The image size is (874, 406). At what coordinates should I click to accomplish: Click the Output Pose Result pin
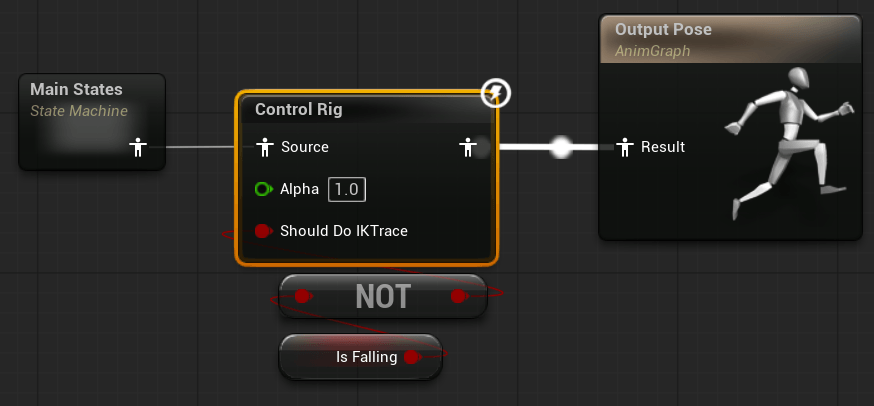pyautogui.click(x=626, y=147)
